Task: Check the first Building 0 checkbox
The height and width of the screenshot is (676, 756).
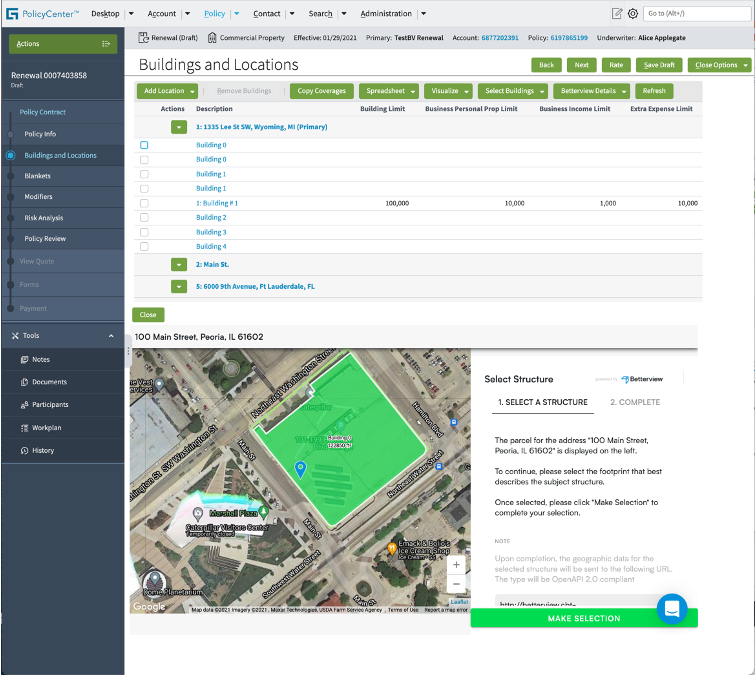Action: 144,145
